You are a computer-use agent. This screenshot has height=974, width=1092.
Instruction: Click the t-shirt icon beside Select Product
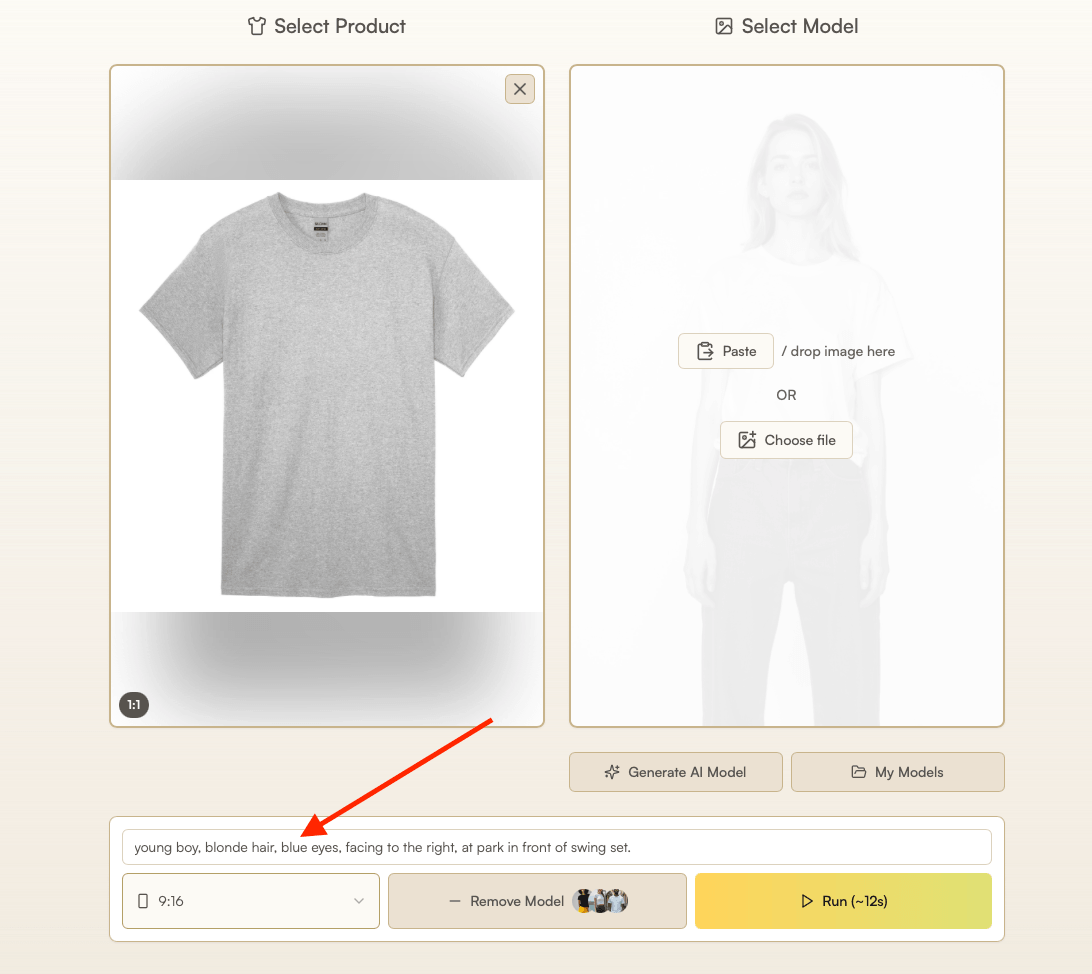(x=258, y=26)
